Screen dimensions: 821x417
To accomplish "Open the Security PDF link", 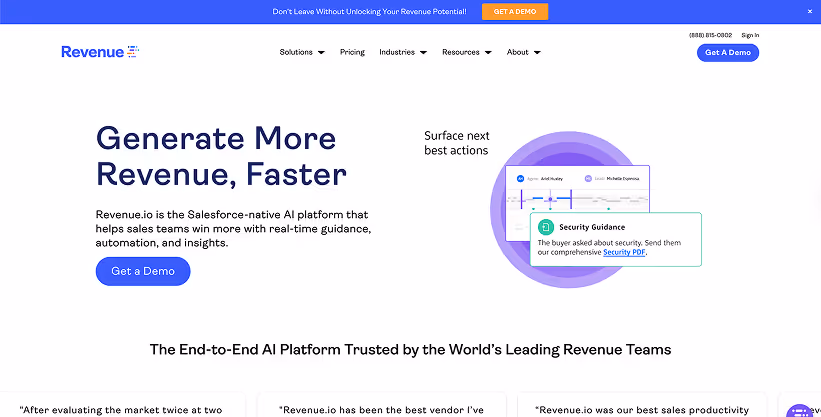I will click(624, 253).
